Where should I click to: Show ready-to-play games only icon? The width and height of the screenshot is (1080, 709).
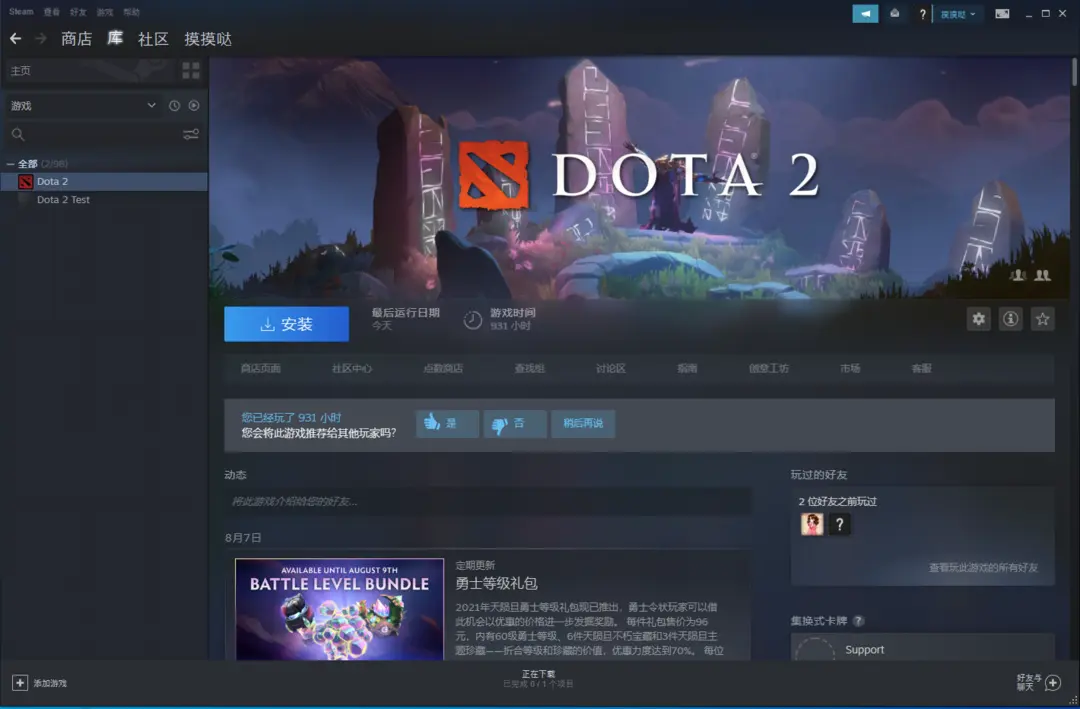(194, 105)
